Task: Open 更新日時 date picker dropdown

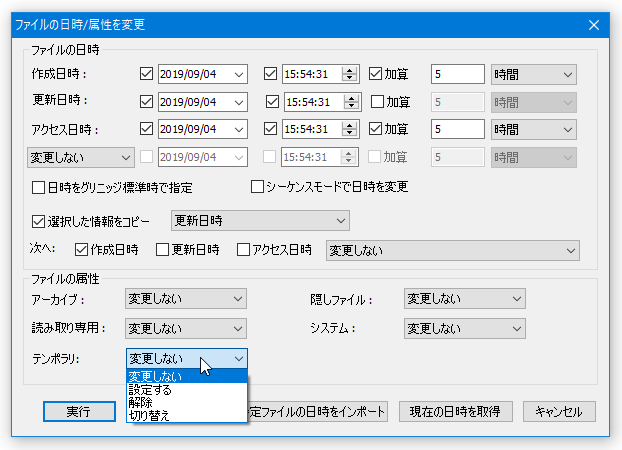Action: click(x=239, y=102)
